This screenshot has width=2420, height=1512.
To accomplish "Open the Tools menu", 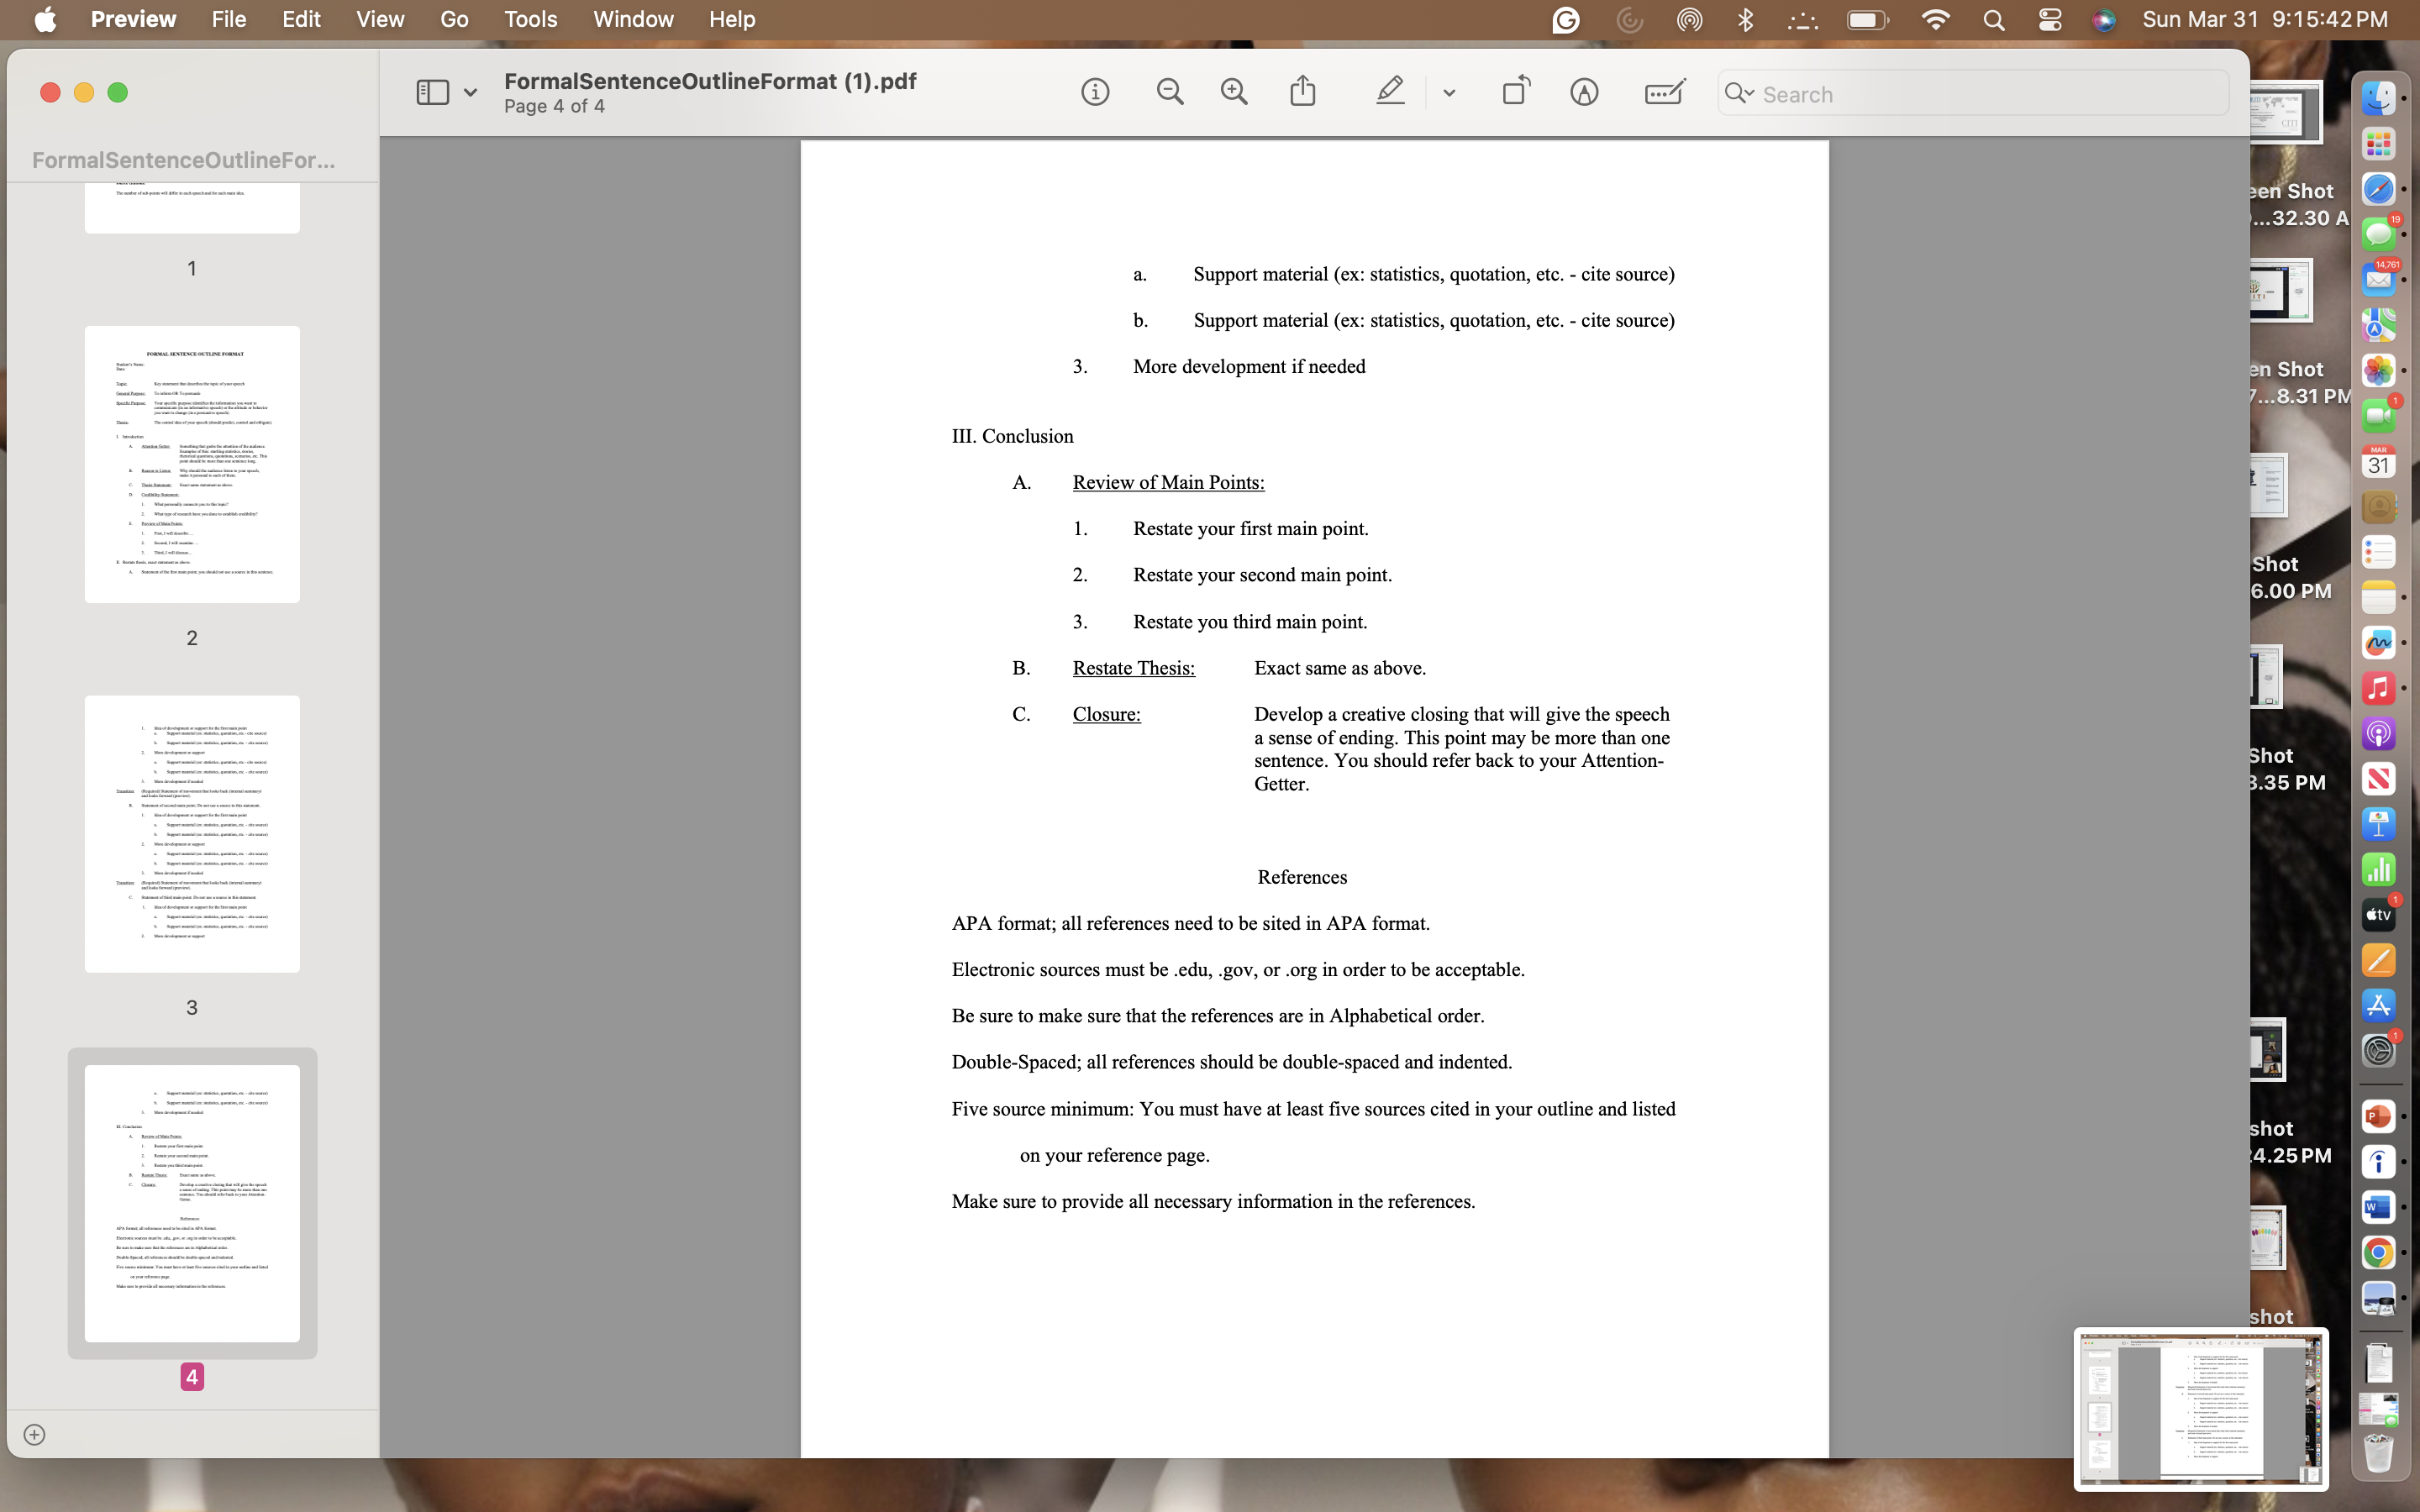I will (530, 19).
